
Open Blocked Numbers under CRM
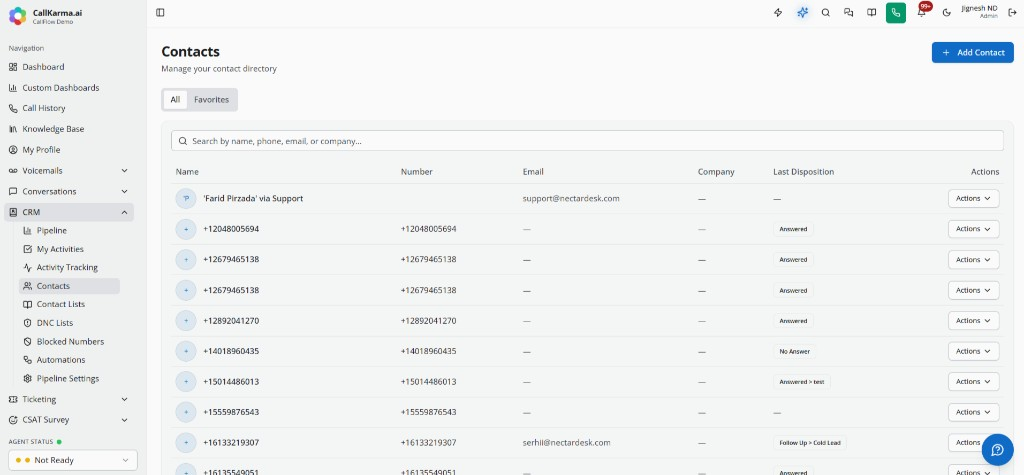69,342
